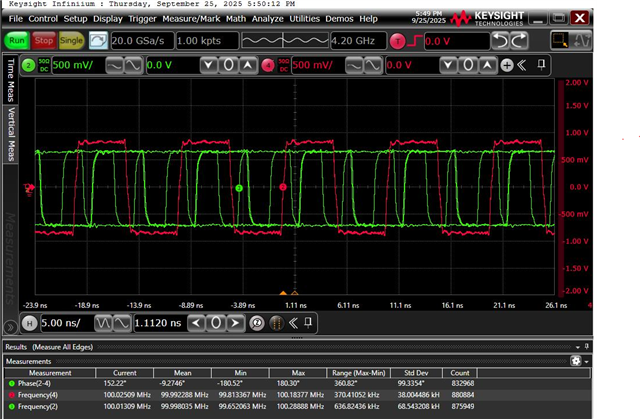Screen dimensions: 640x419
Task: Select the Phase(2-4) measurement row
Action: [36, 382]
